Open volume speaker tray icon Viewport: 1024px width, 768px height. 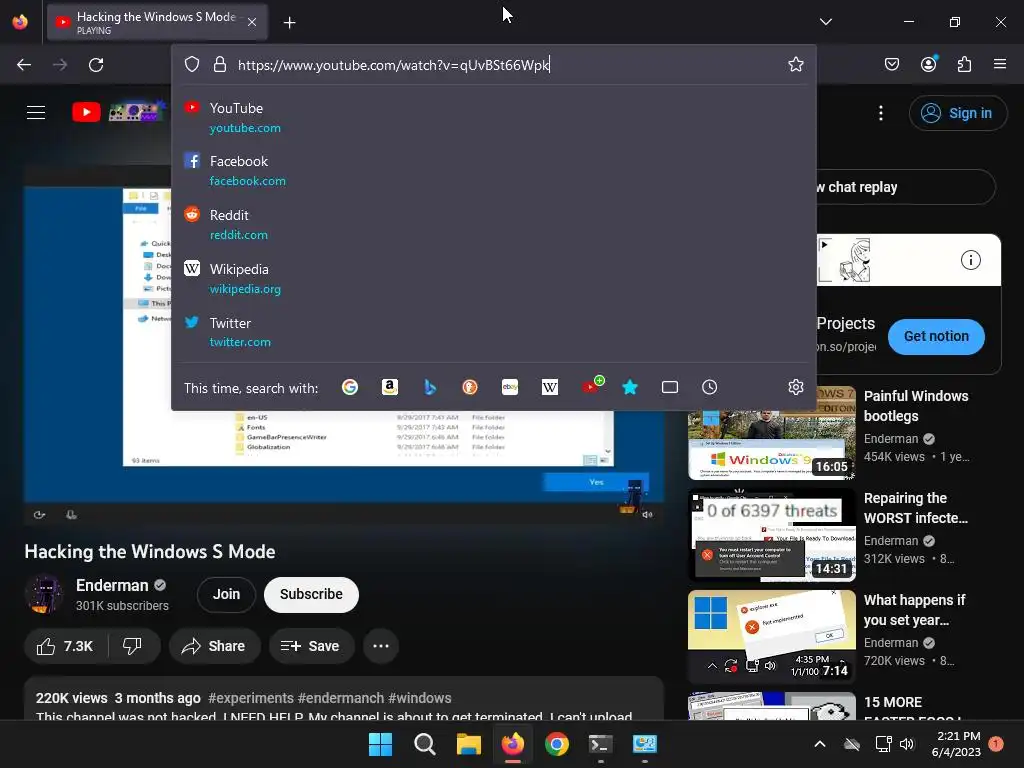click(x=906, y=744)
